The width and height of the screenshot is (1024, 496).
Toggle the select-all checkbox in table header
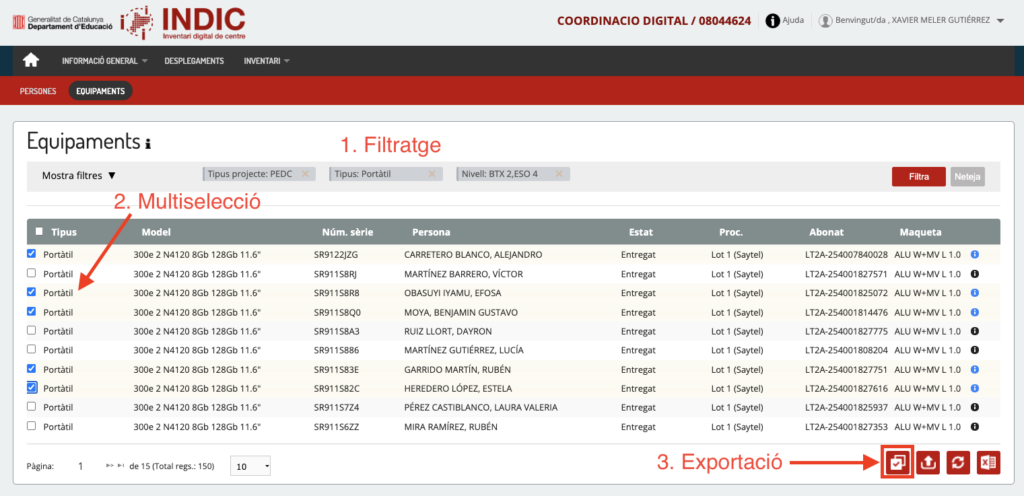[x=39, y=231]
